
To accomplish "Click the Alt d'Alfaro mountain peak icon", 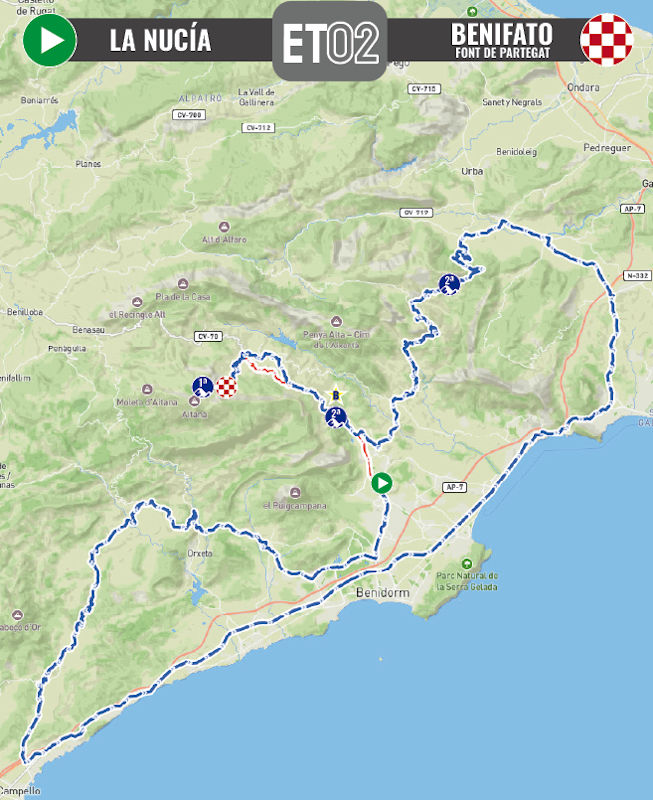I will 223,227.
